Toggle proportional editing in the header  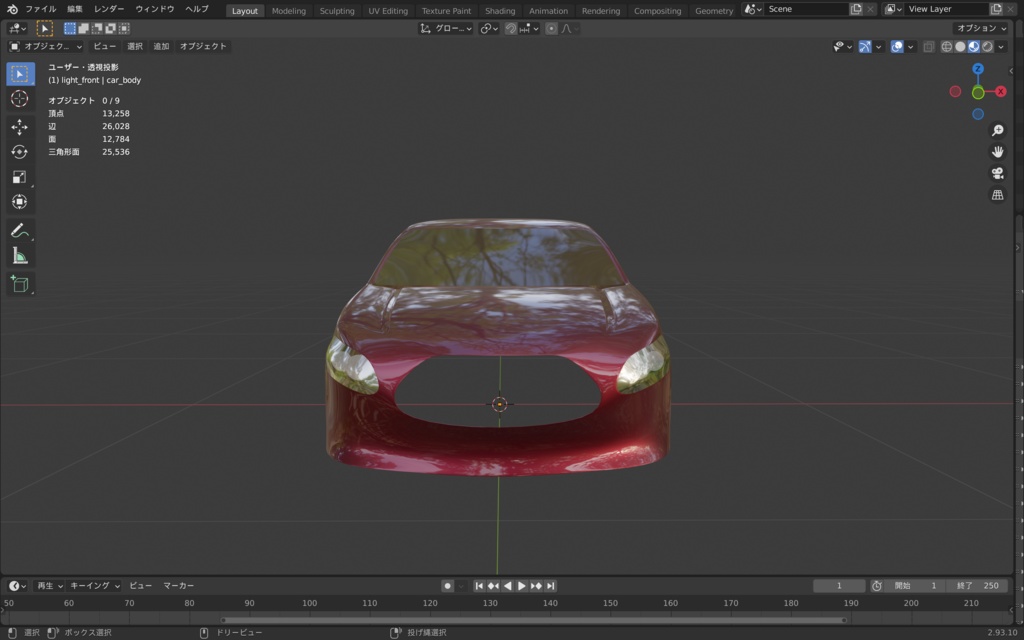tap(549, 28)
